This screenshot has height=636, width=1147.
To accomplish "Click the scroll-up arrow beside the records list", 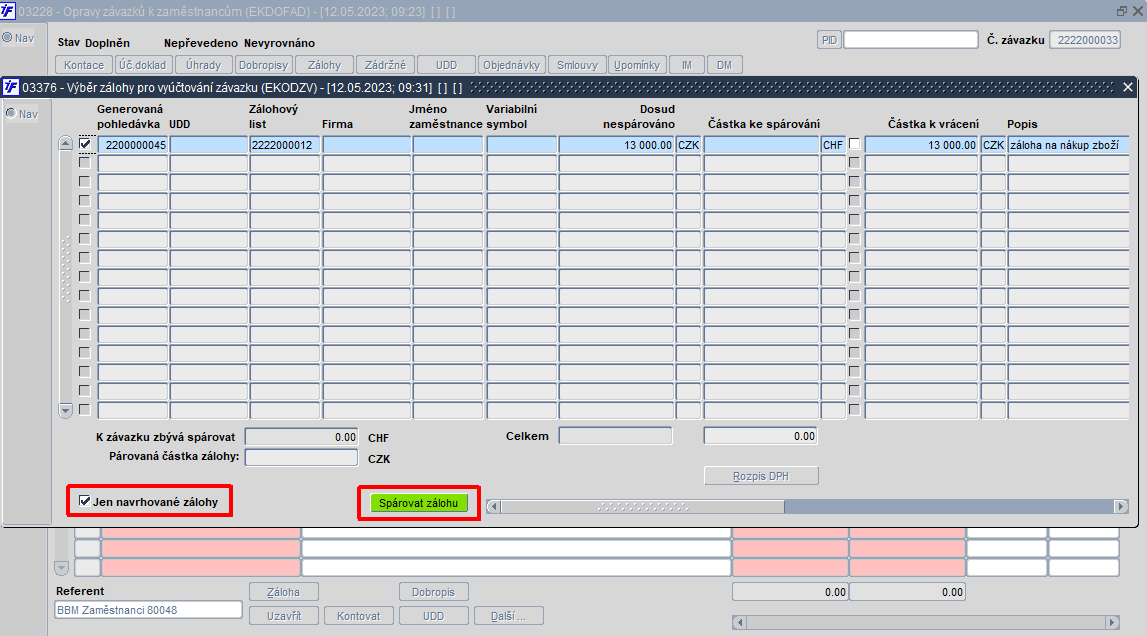I will (x=65, y=143).
